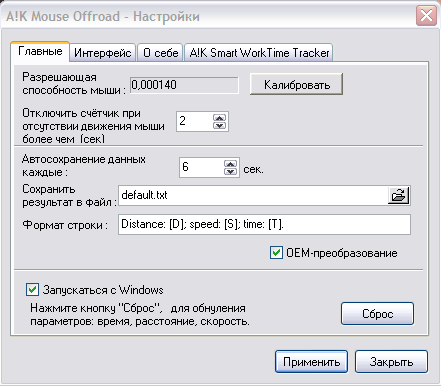Click the Калибровать button
Screen dimensions: 441x386
click(x=296, y=85)
